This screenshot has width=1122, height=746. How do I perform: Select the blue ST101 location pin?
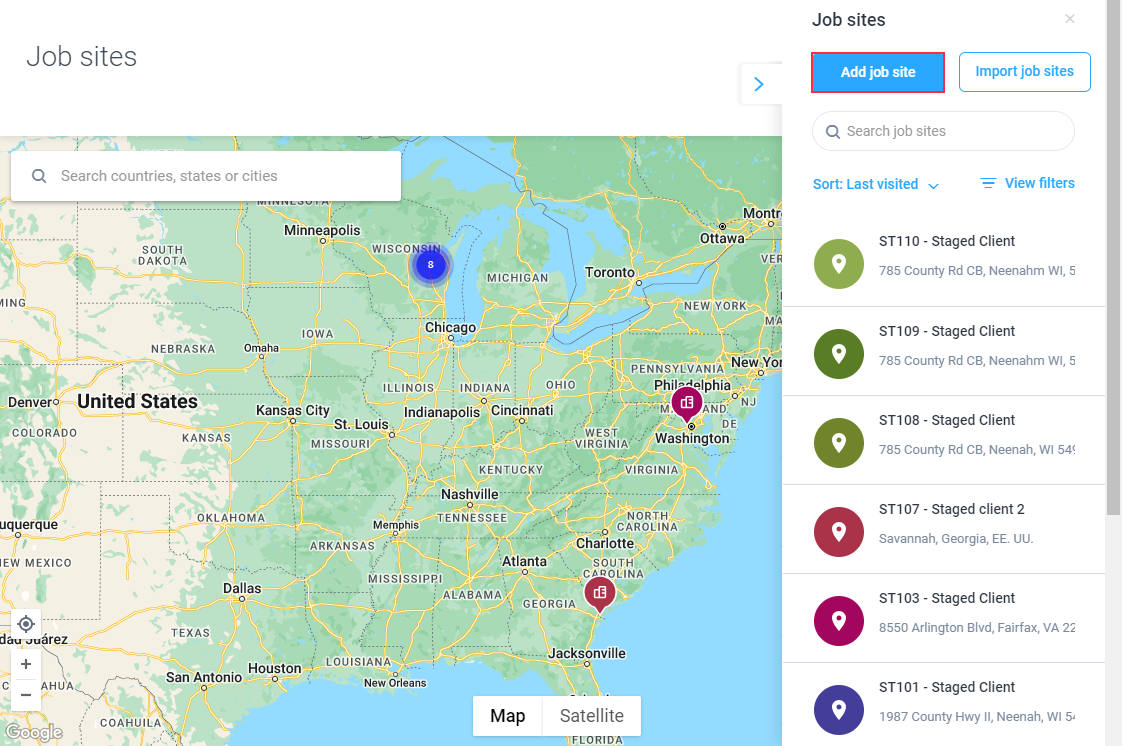tap(838, 709)
